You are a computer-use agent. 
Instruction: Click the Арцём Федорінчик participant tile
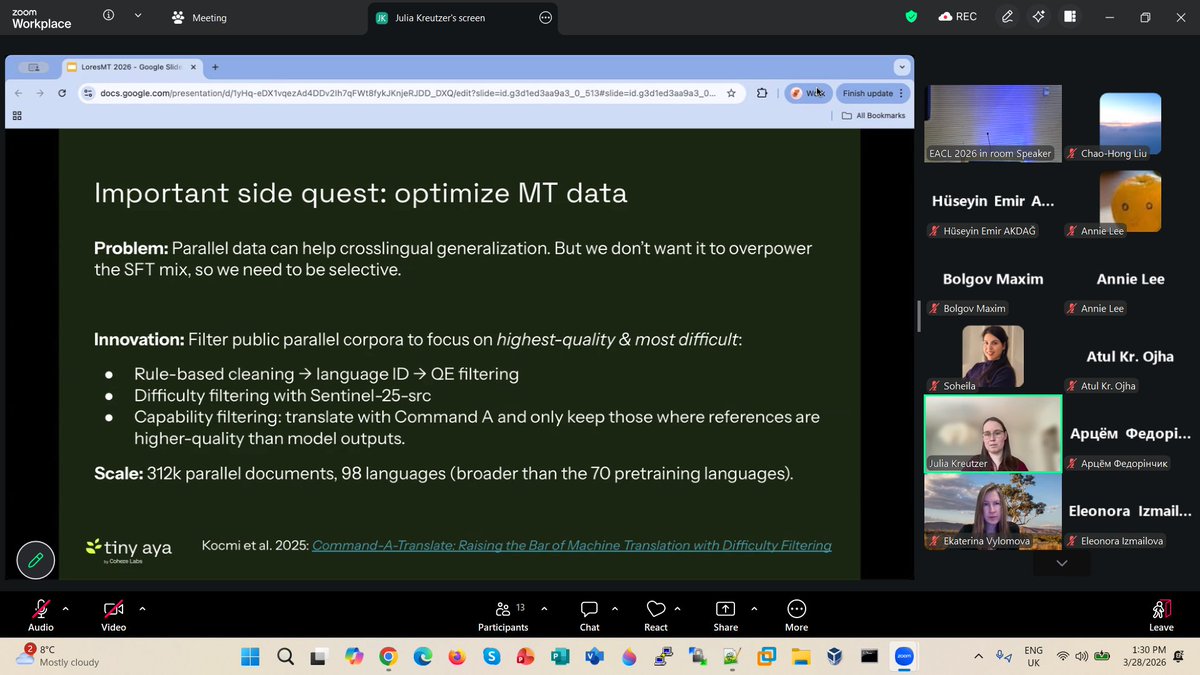[x=1130, y=433]
